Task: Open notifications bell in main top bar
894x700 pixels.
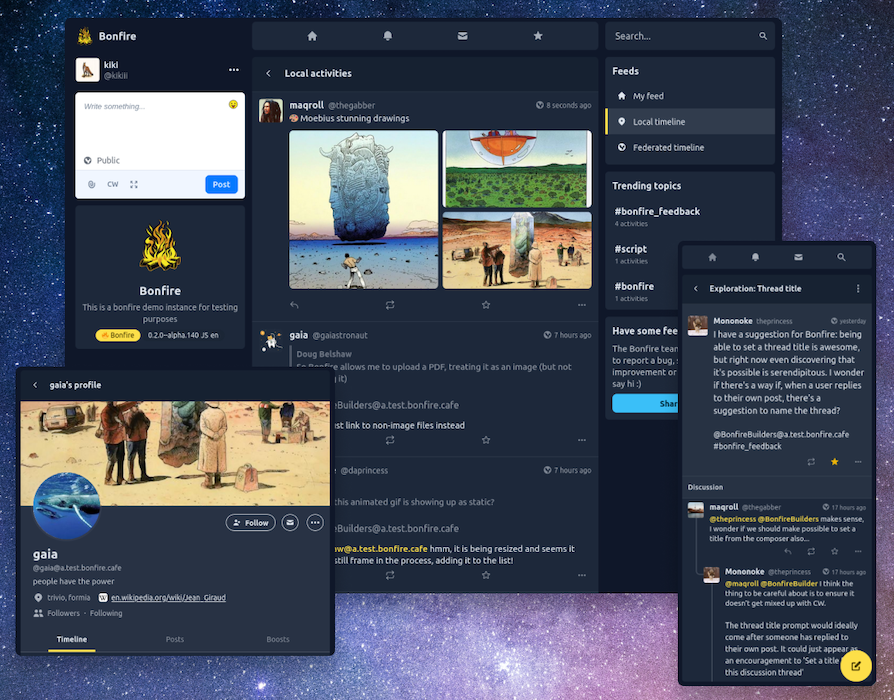Action: [x=388, y=36]
